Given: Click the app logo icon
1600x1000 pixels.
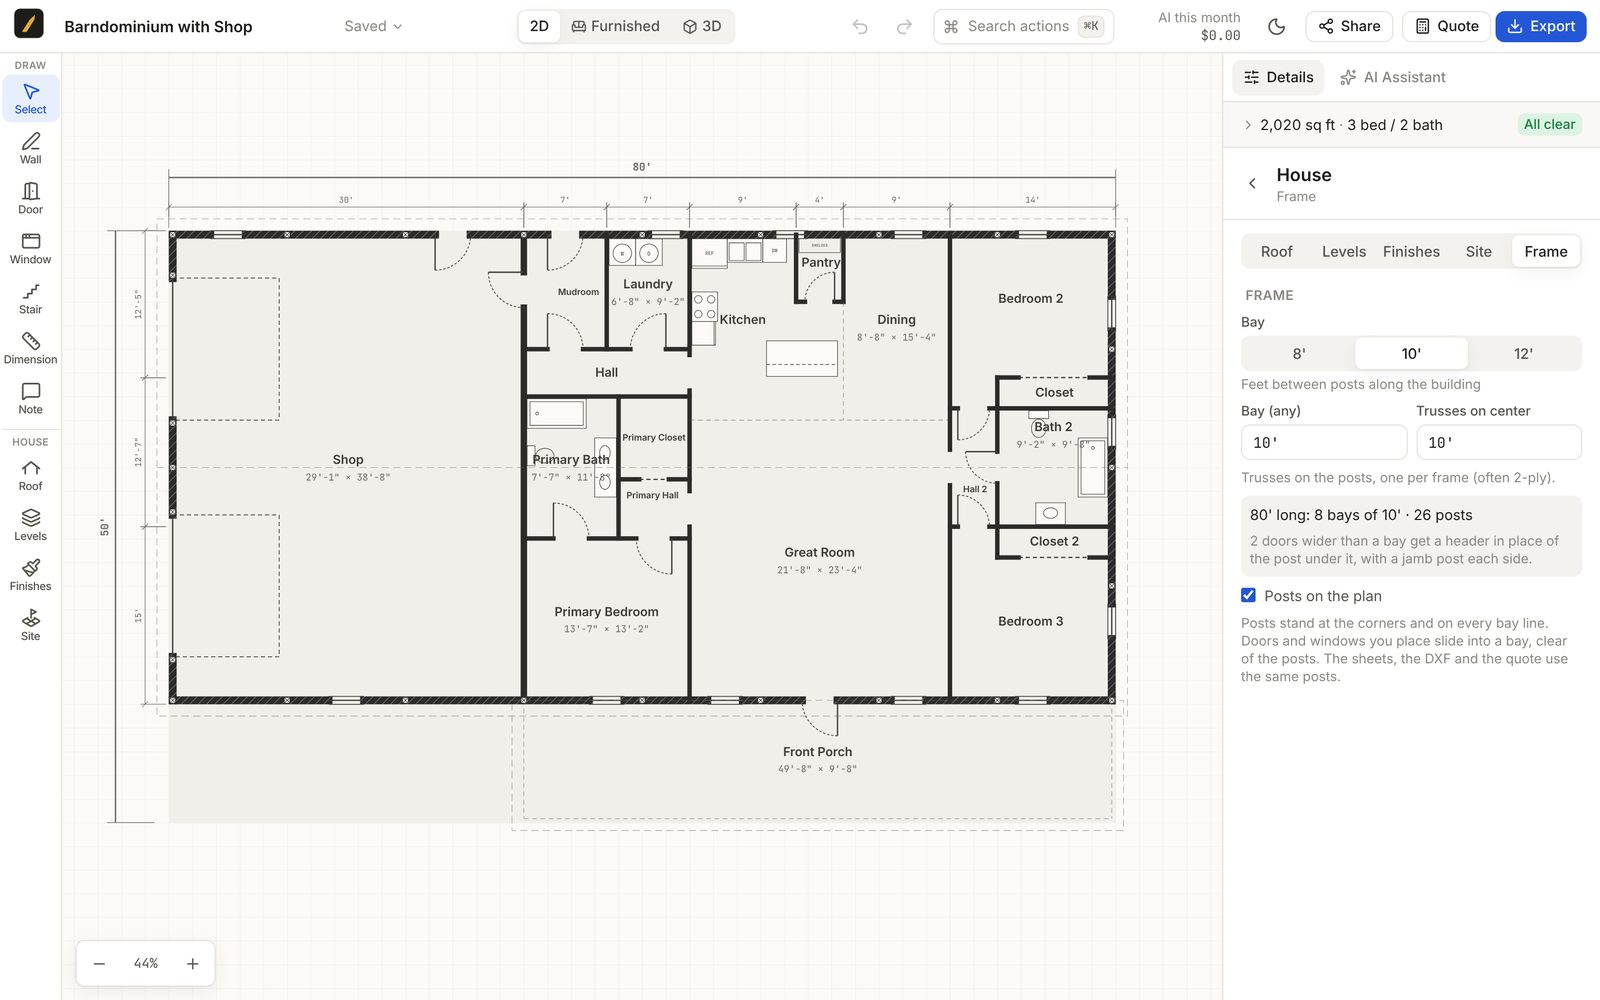Looking at the screenshot, I should [x=29, y=24].
